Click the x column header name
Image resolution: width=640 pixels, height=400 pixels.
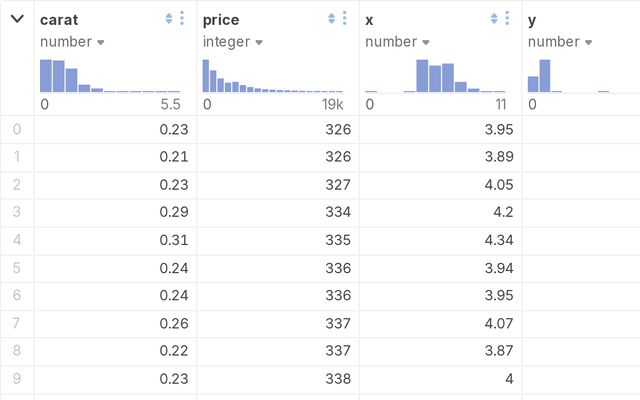point(369,19)
